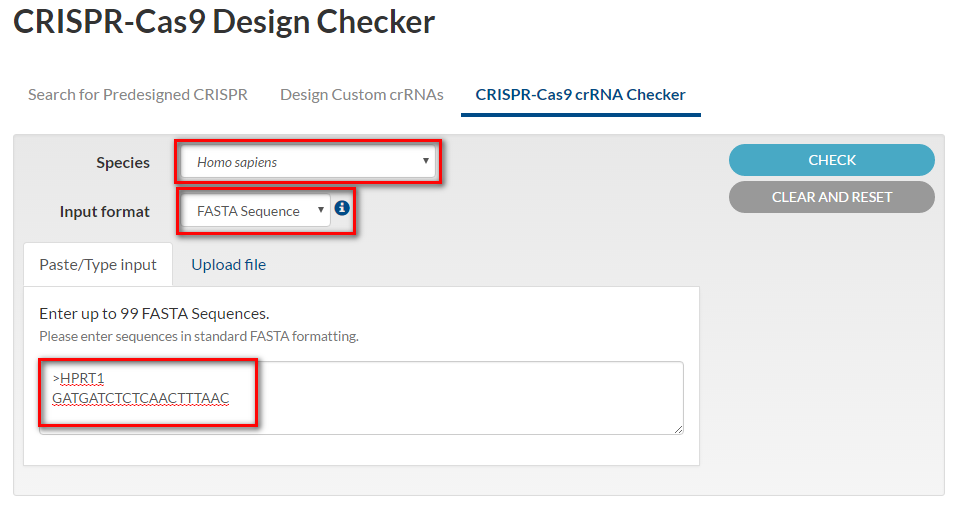The height and width of the screenshot is (508, 957).
Task: Click the Enter up to 99 FASTA Sequences text
Action: pyautogui.click(x=154, y=313)
